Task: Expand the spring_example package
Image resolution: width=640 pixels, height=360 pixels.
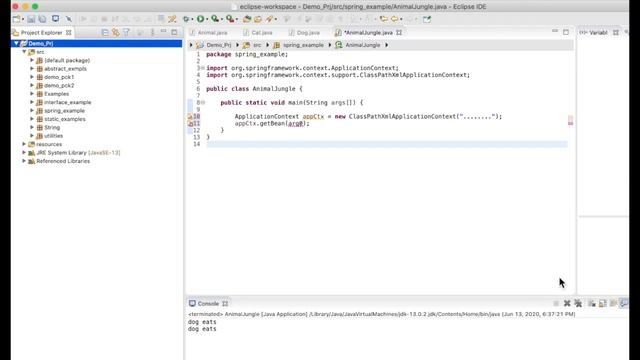Action: [32, 111]
